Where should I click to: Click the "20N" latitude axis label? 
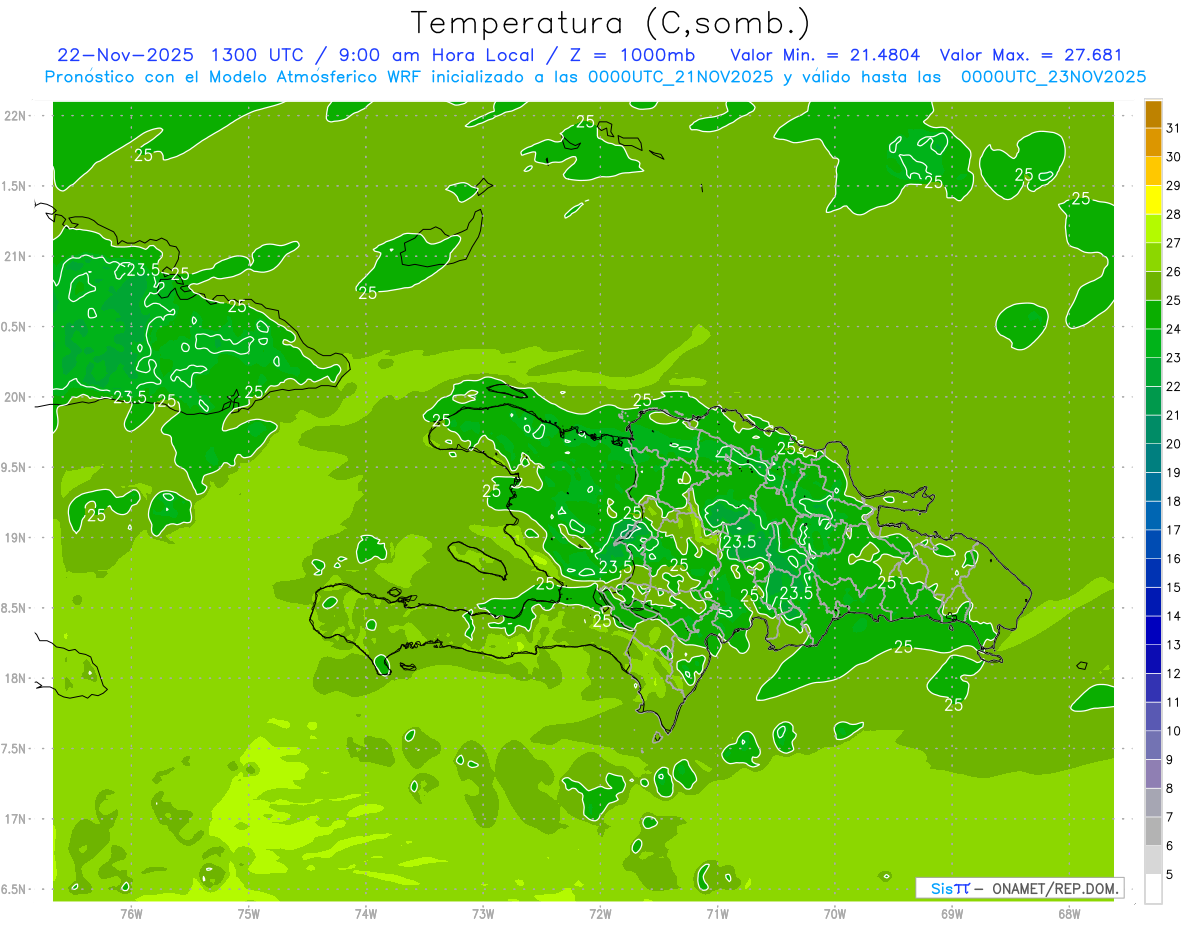tap(16, 397)
